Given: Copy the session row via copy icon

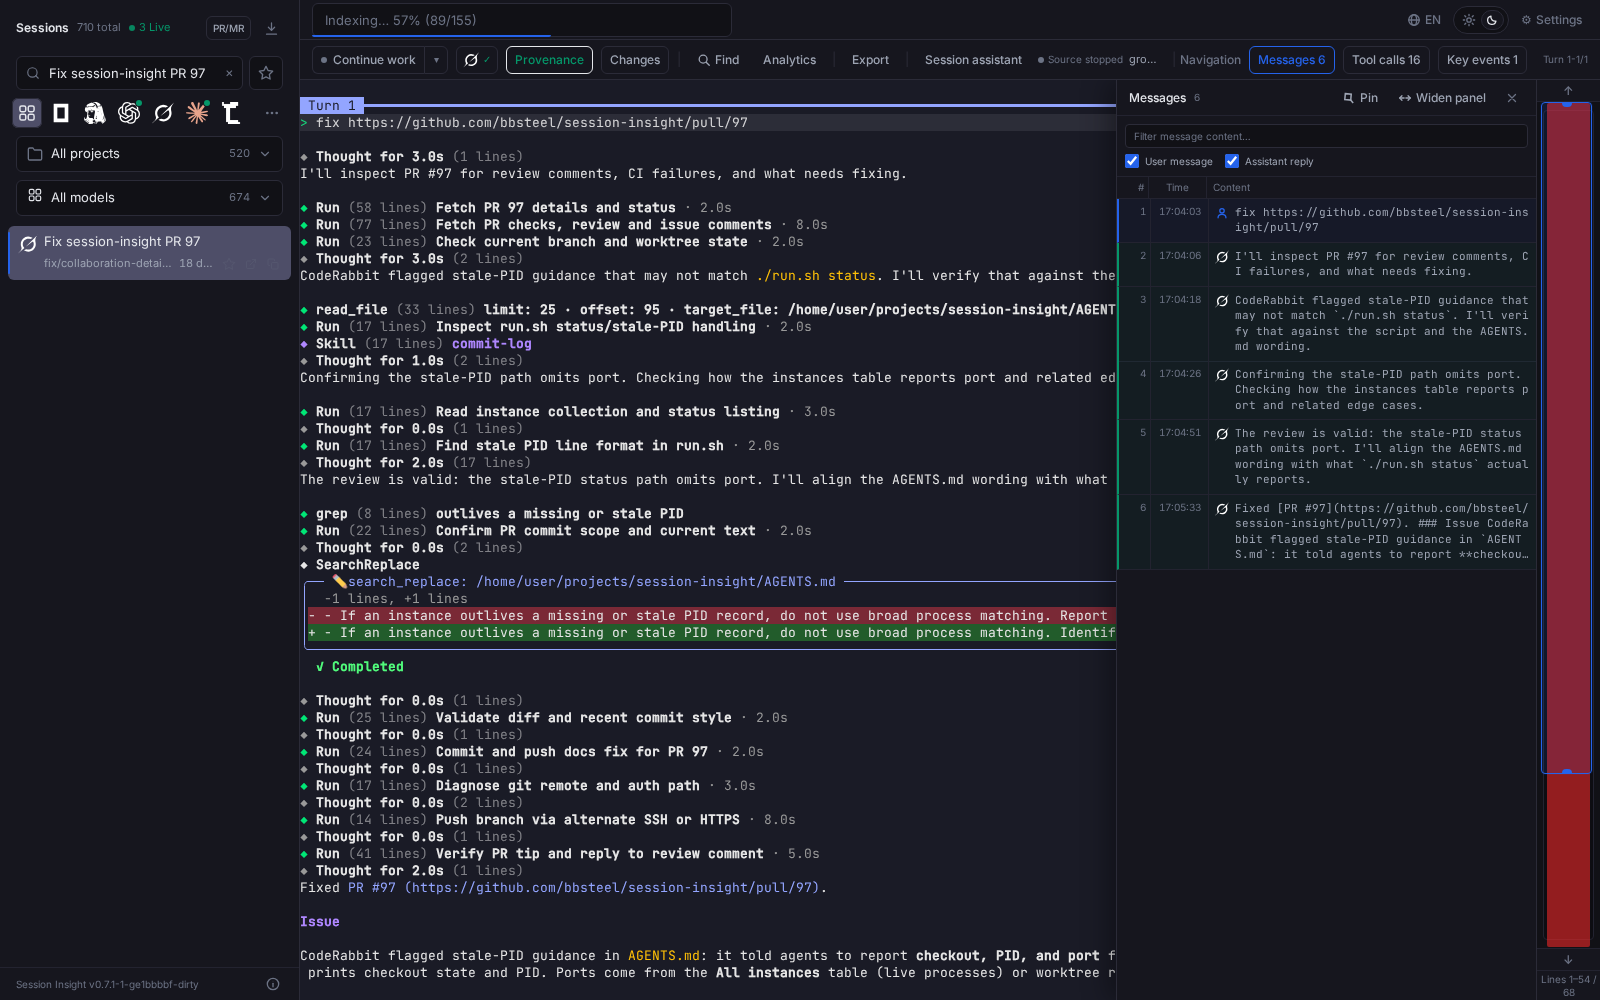Looking at the screenshot, I should tap(272, 264).
